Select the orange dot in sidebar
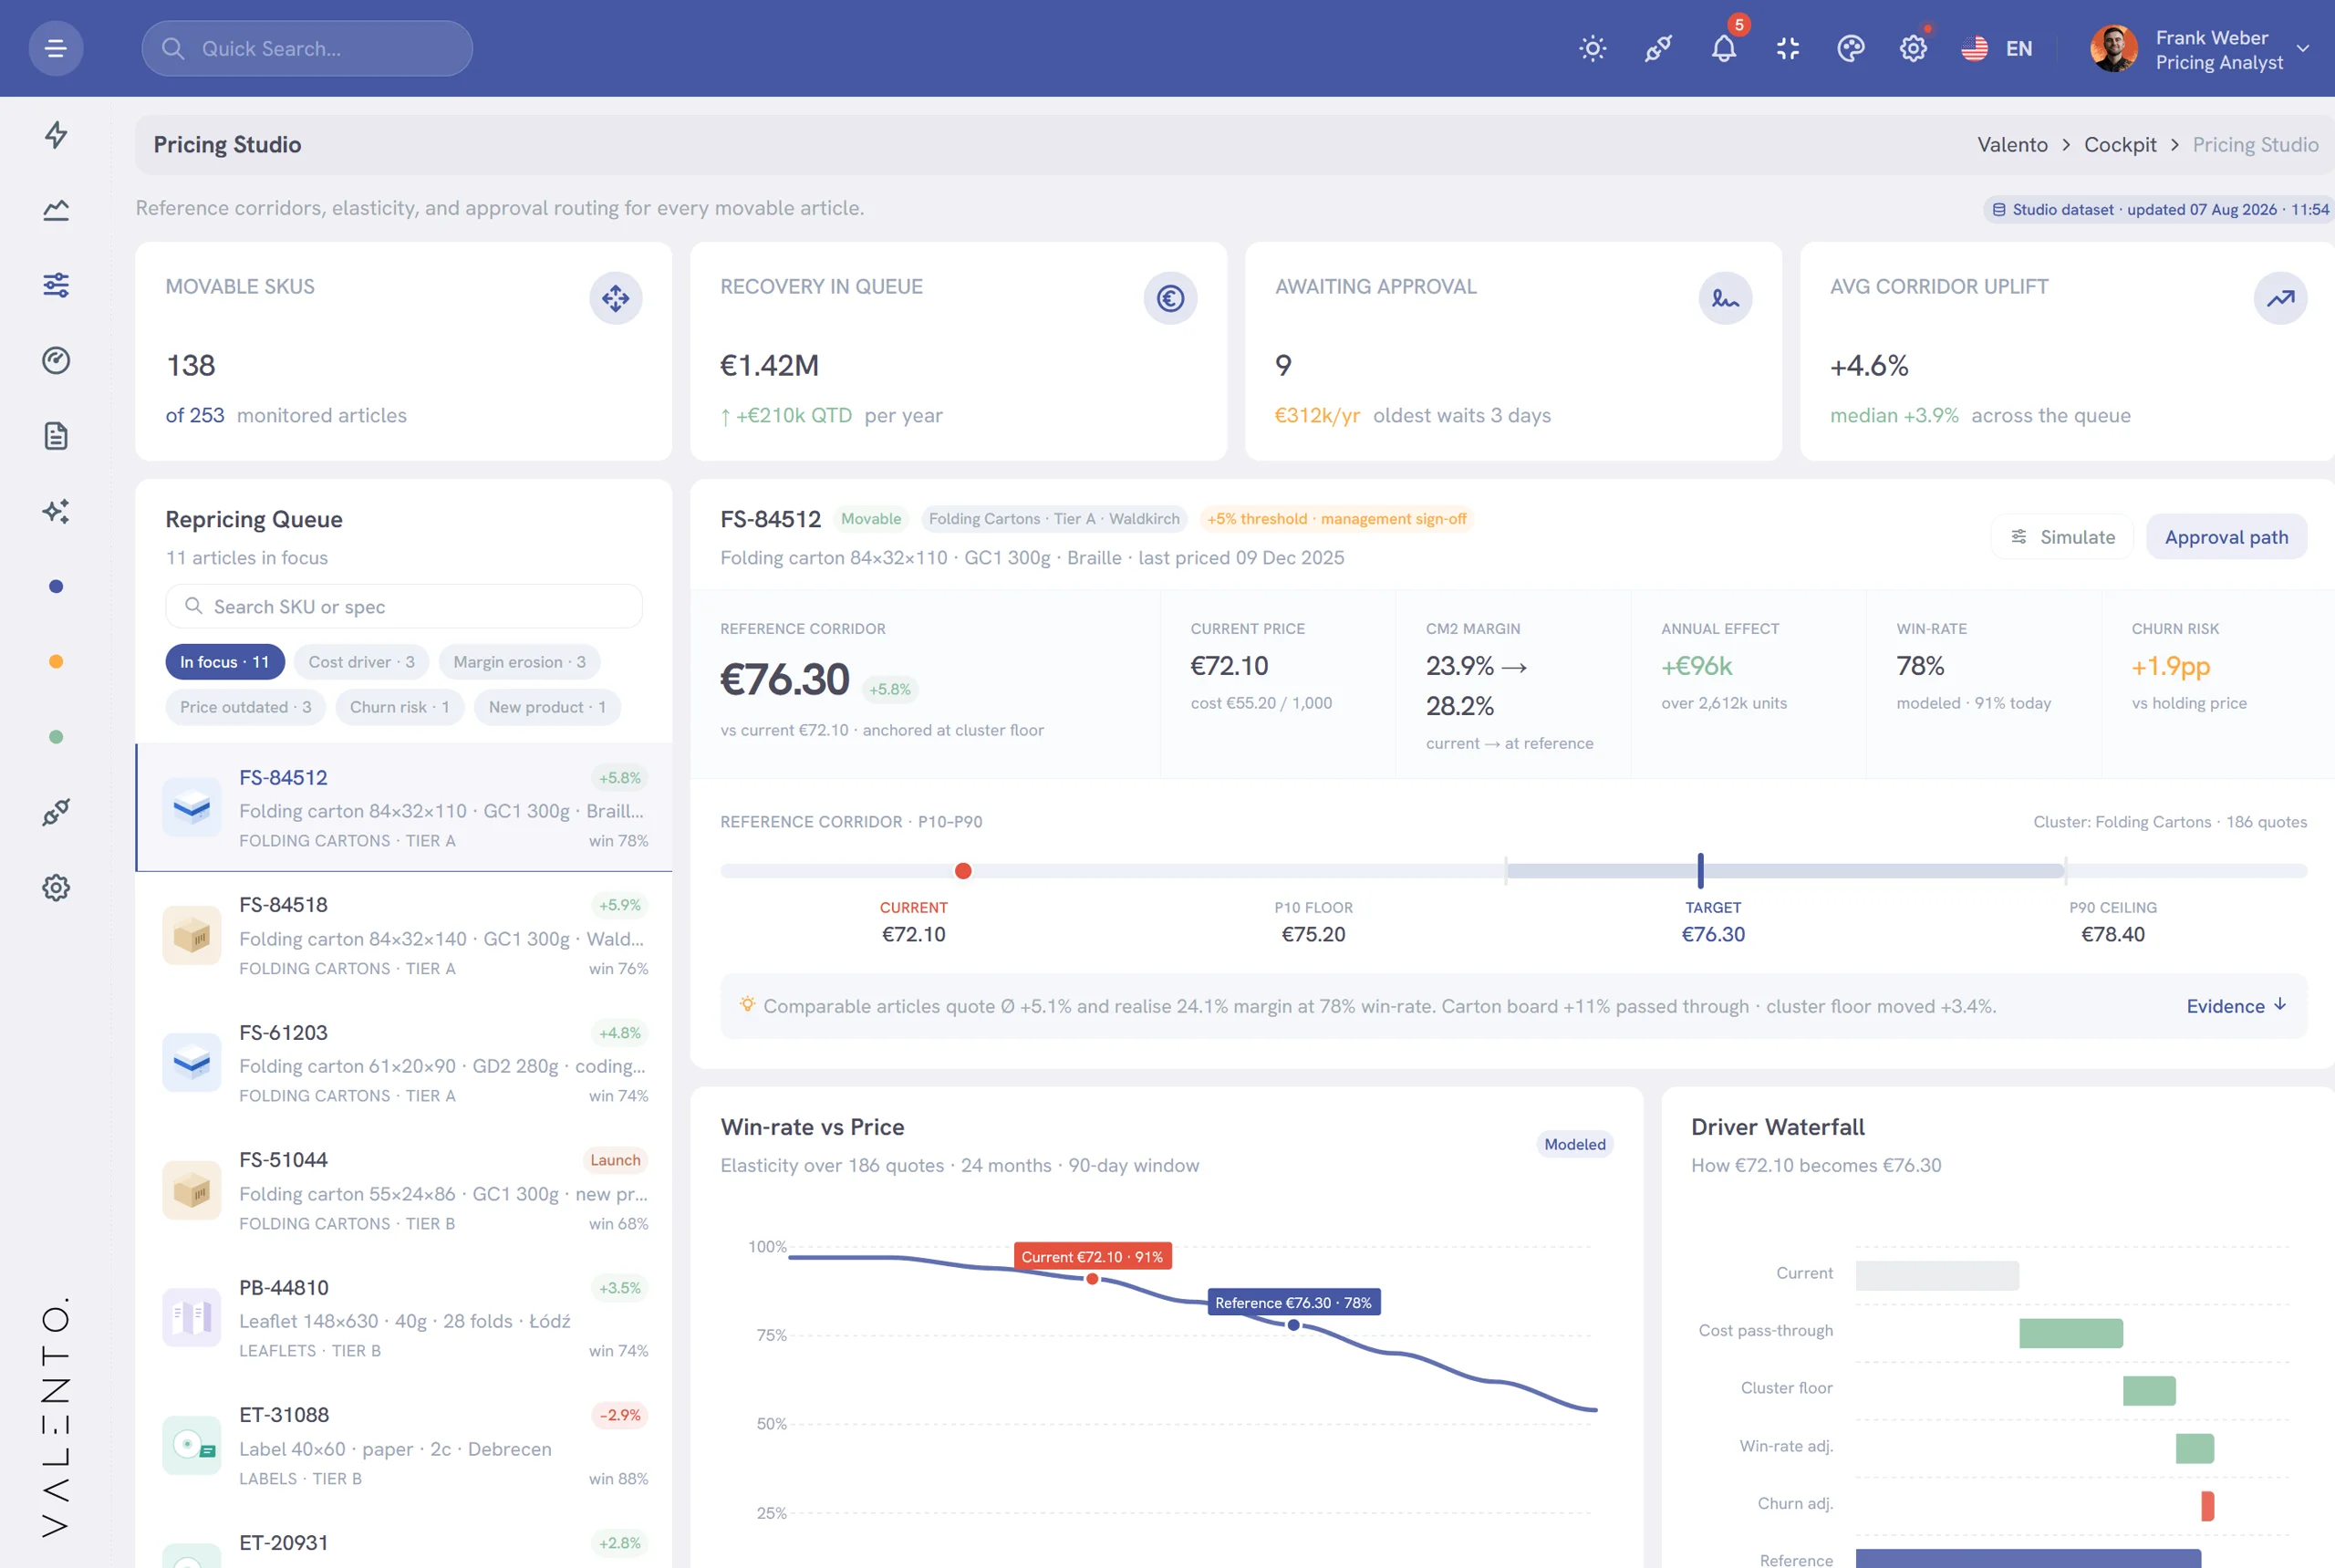This screenshot has width=2335, height=1568. pyautogui.click(x=56, y=661)
